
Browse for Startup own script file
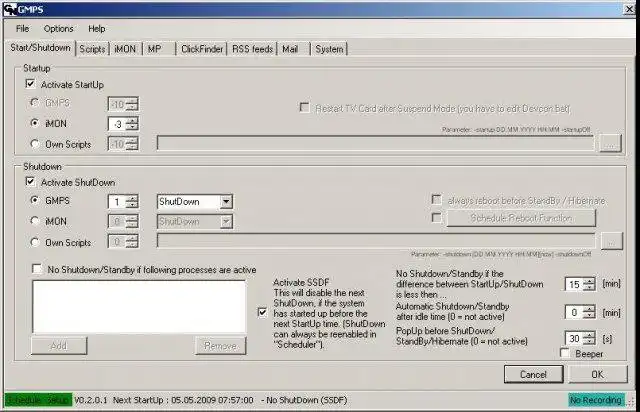[610, 144]
